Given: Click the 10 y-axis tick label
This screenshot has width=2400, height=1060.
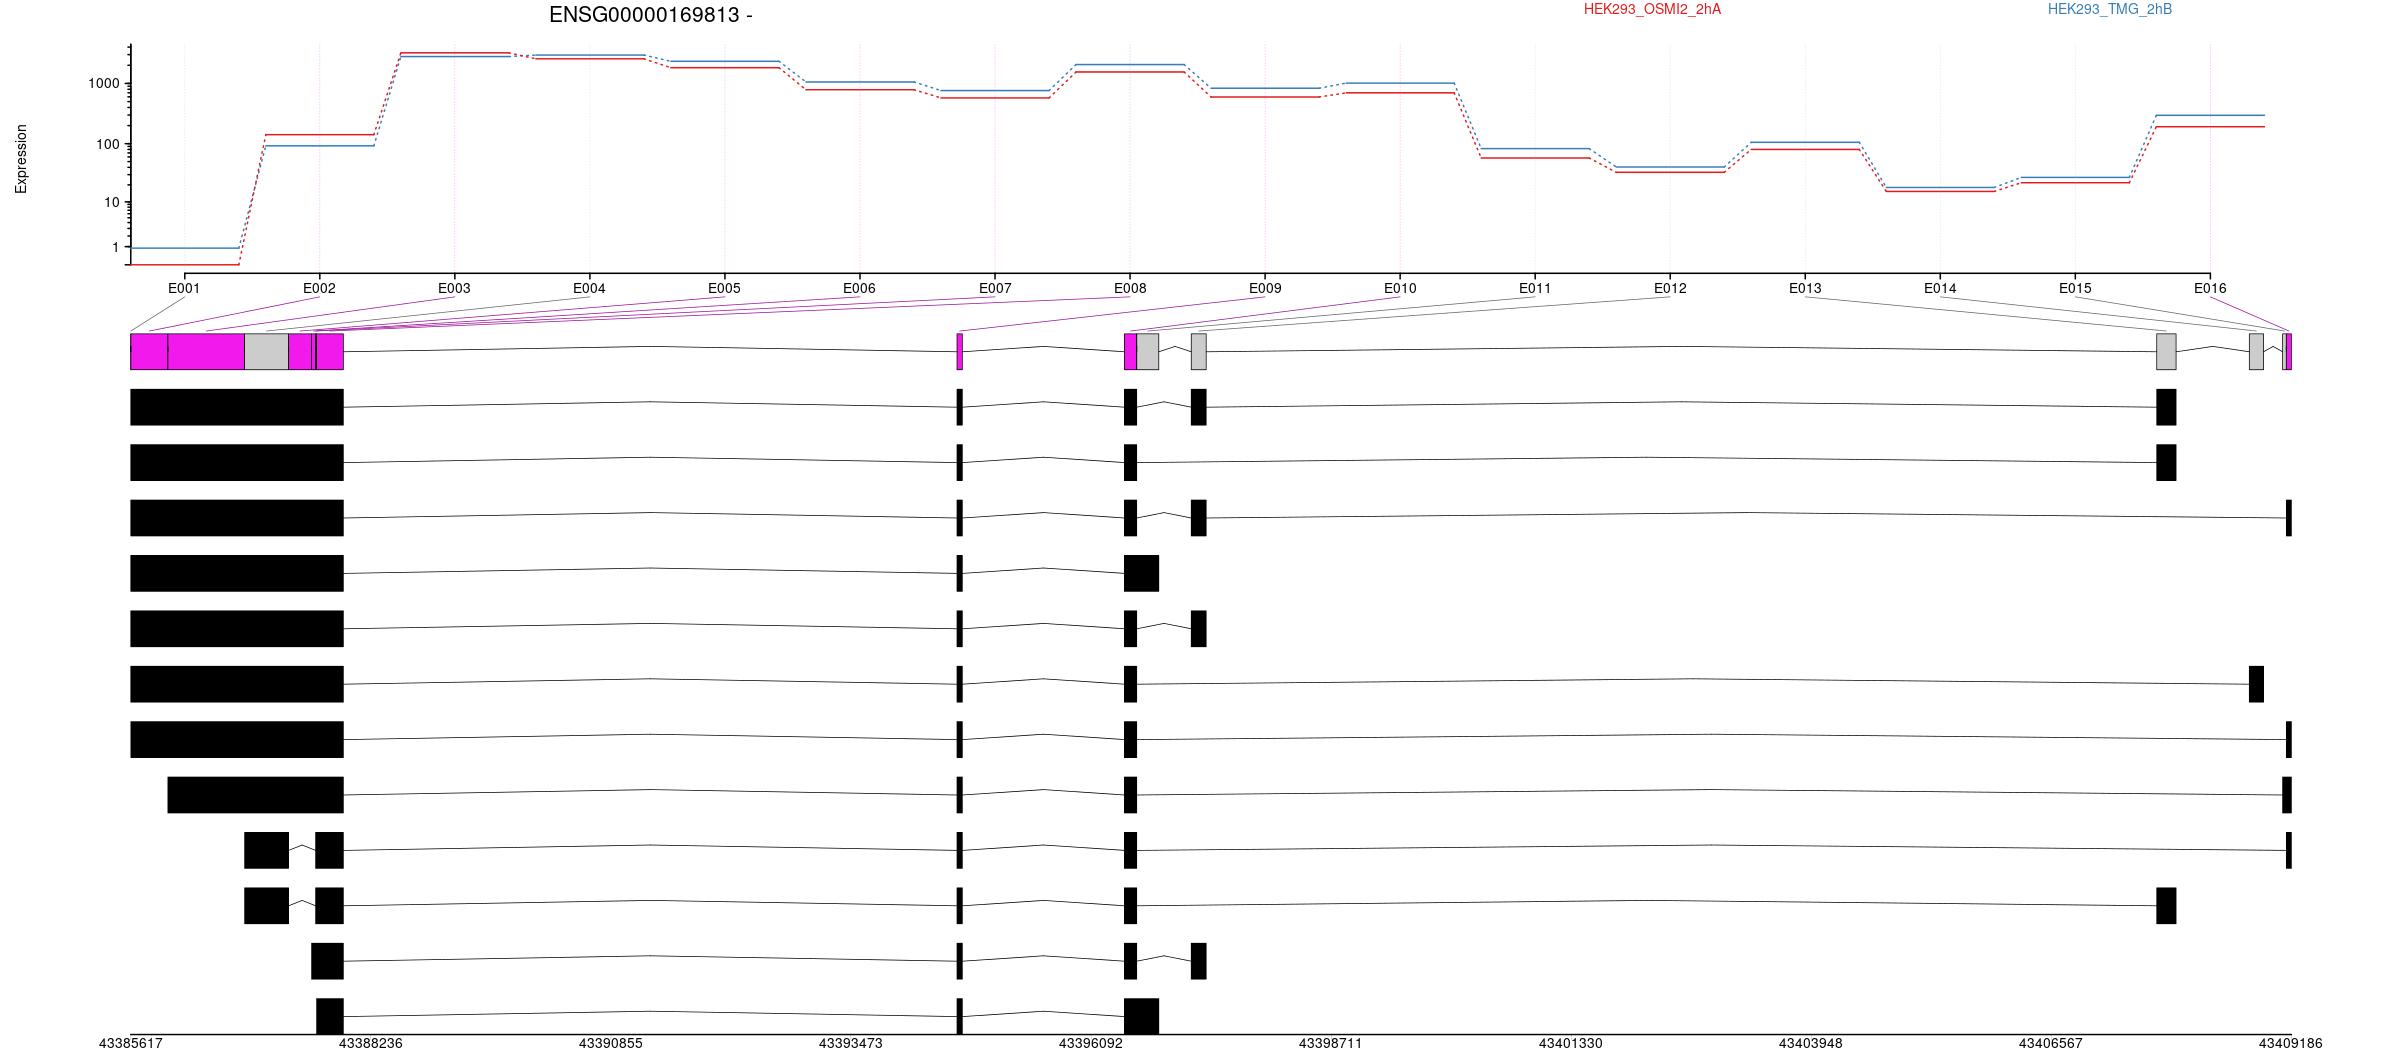Looking at the screenshot, I should tap(111, 203).
